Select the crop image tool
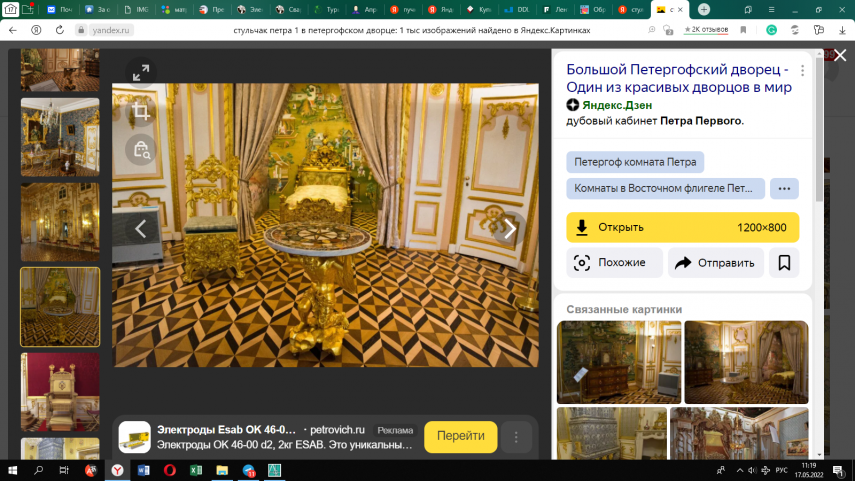This screenshot has width=855, height=481. [x=141, y=111]
